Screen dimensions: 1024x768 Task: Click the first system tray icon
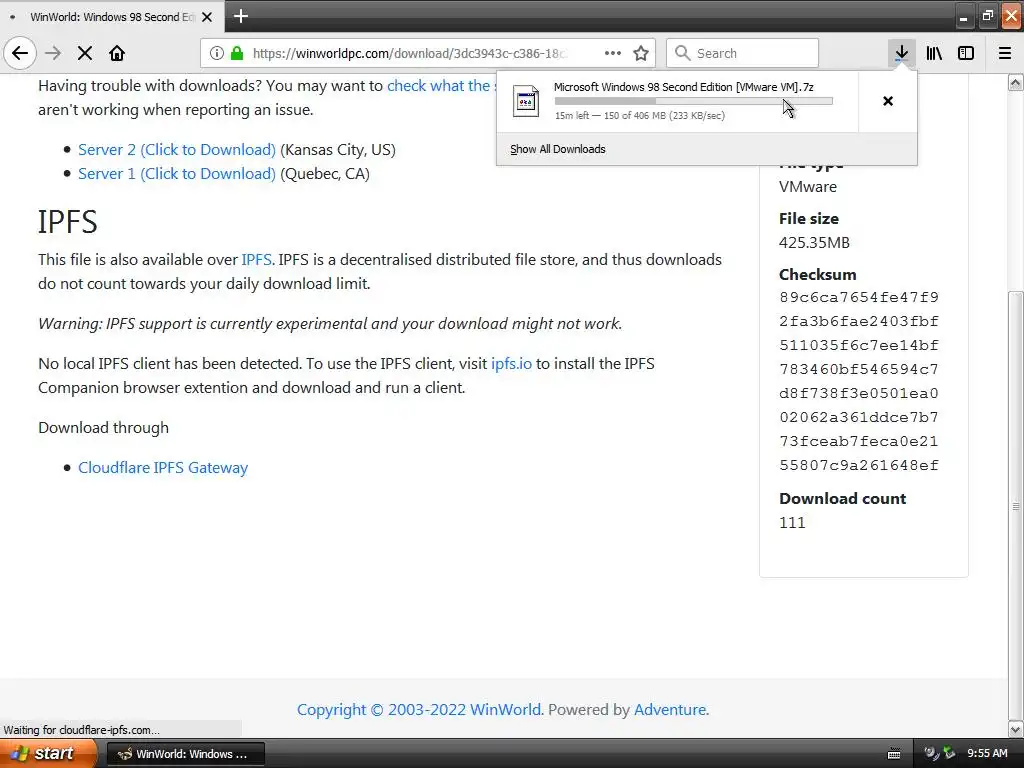click(931, 754)
